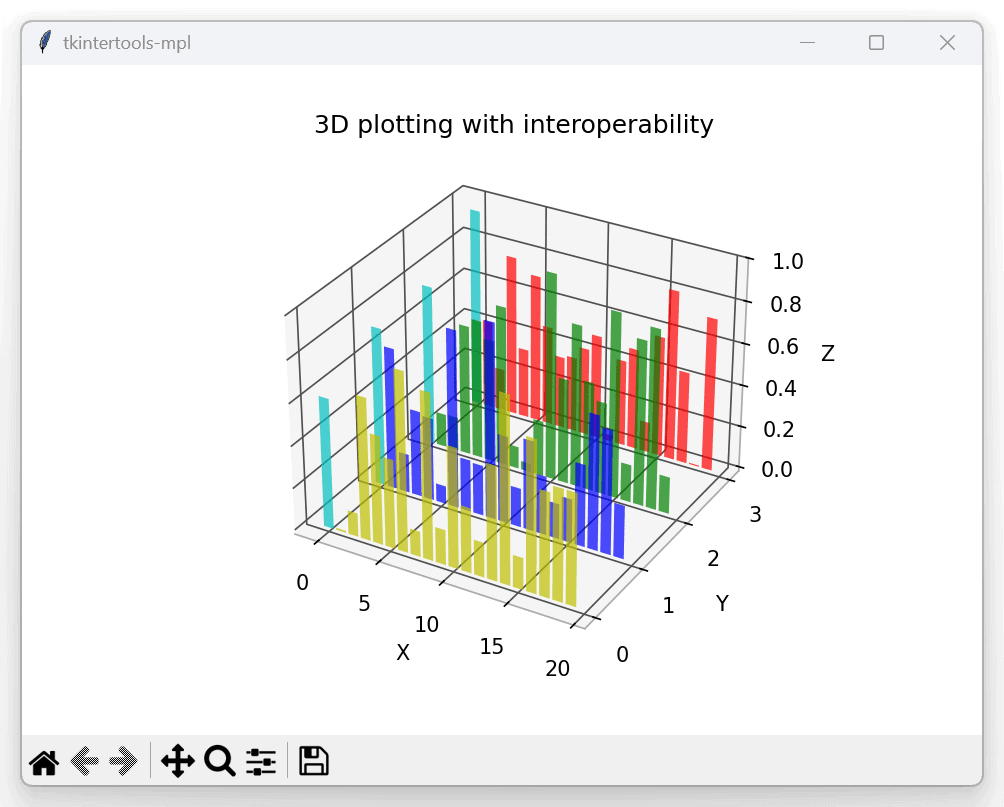Click the X axis label
Image resolution: width=1004 pixels, height=807 pixels.
pyautogui.click(x=403, y=652)
